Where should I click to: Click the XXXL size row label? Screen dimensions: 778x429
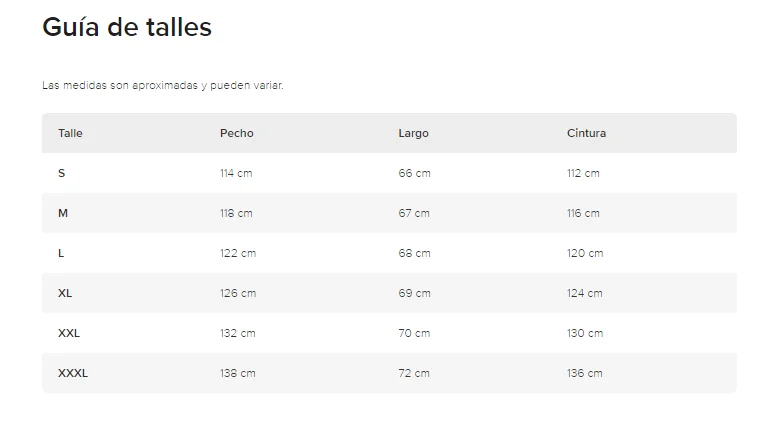[x=73, y=373]
